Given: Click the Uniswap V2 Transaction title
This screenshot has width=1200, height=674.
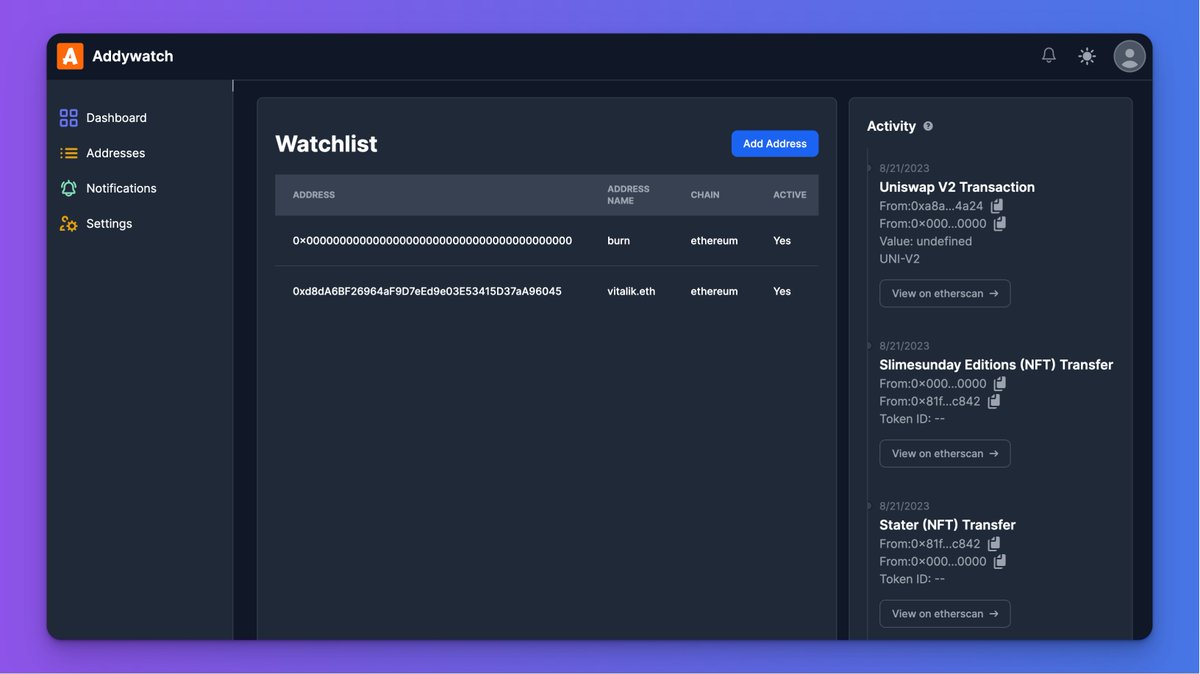Looking at the screenshot, I should (x=957, y=187).
